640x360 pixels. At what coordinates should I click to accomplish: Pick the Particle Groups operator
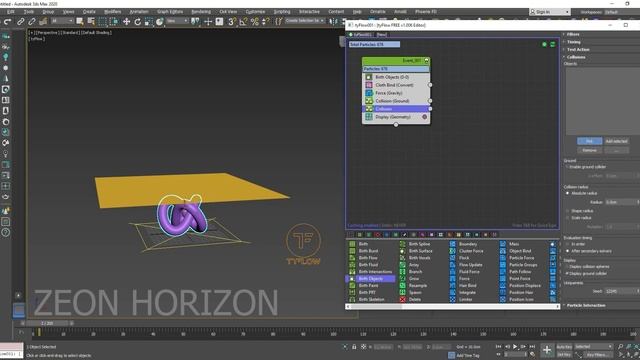click(523, 264)
